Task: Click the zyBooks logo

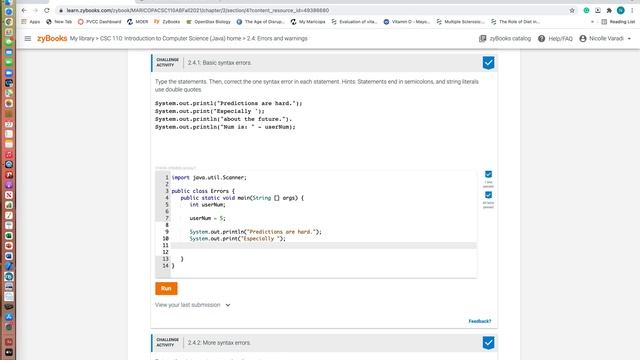Action: [52, 38]
